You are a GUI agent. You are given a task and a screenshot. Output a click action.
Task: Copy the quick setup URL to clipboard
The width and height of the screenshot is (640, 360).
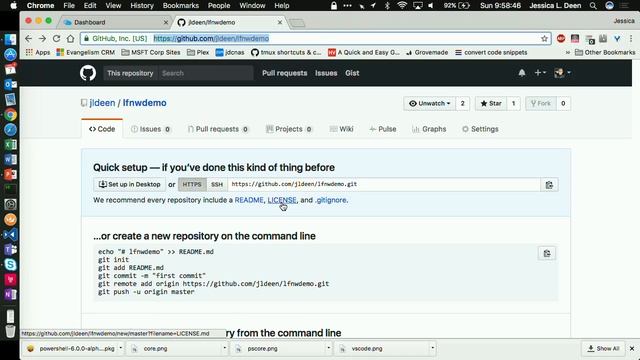coord(549,184)
